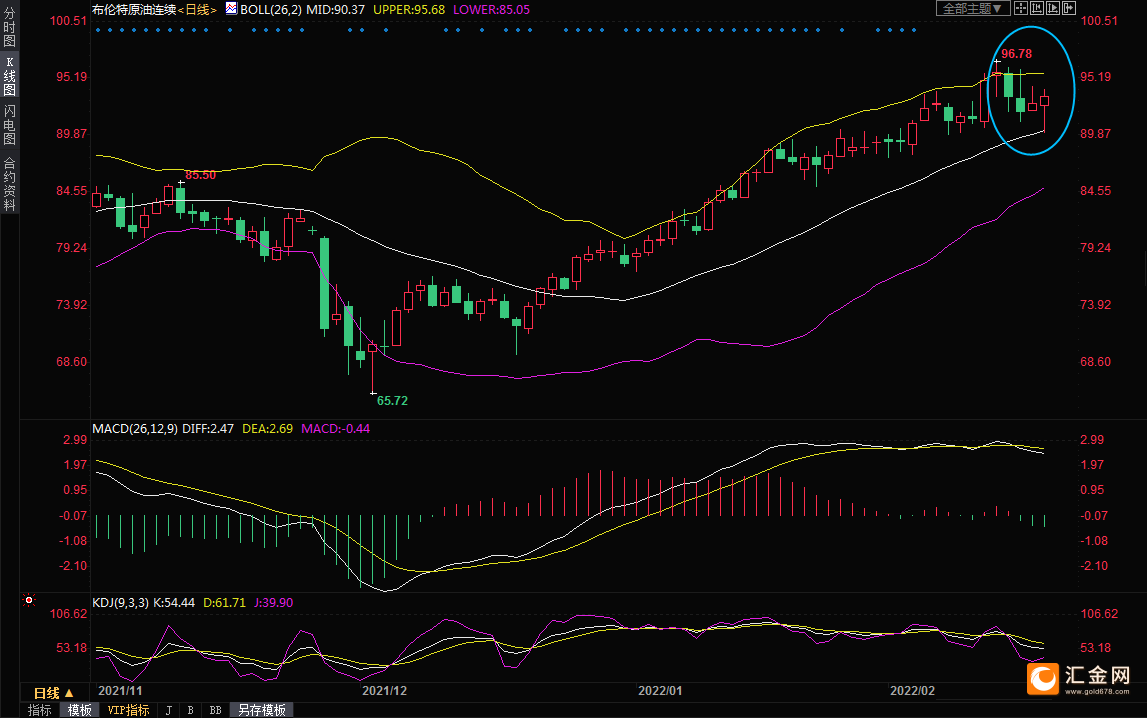Click the B template button

coord(191,710)
